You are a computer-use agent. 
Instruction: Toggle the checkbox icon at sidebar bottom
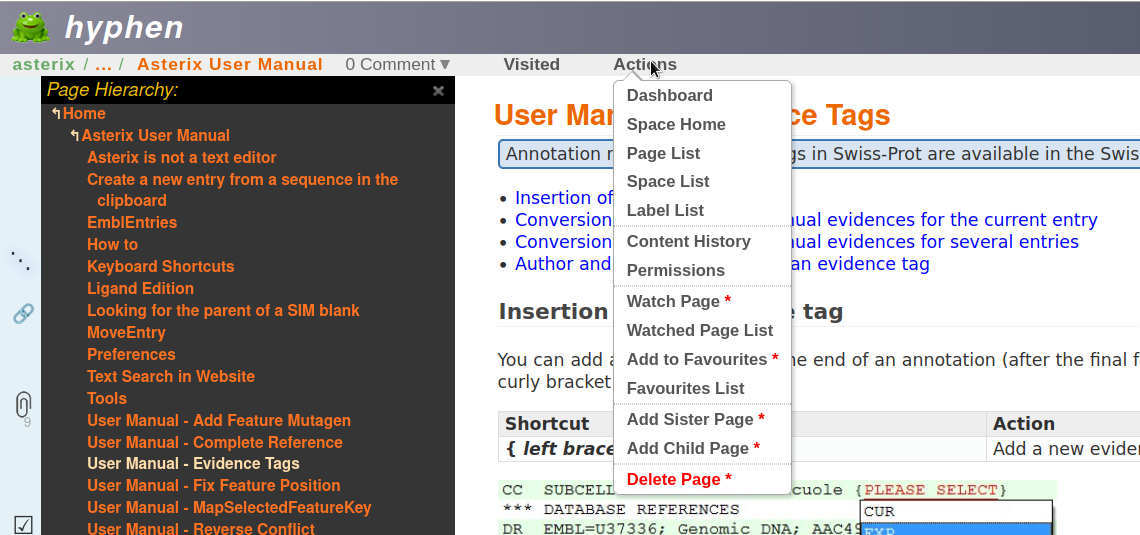pyautogui.click(x=23, y=523)
